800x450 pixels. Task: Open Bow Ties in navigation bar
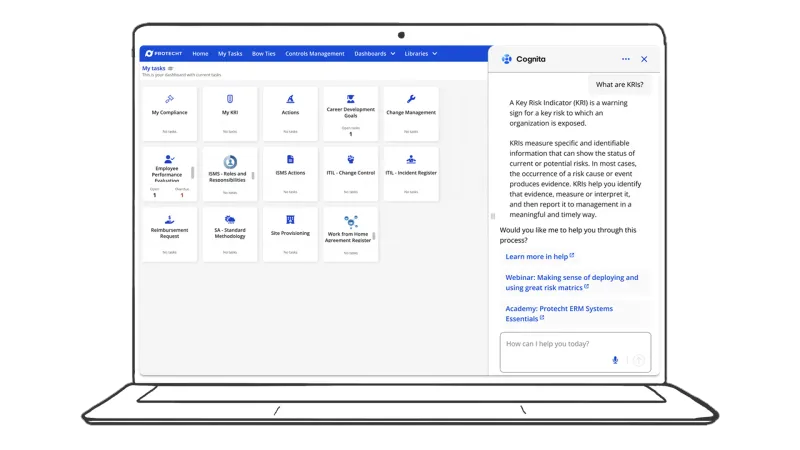point(263,54)
